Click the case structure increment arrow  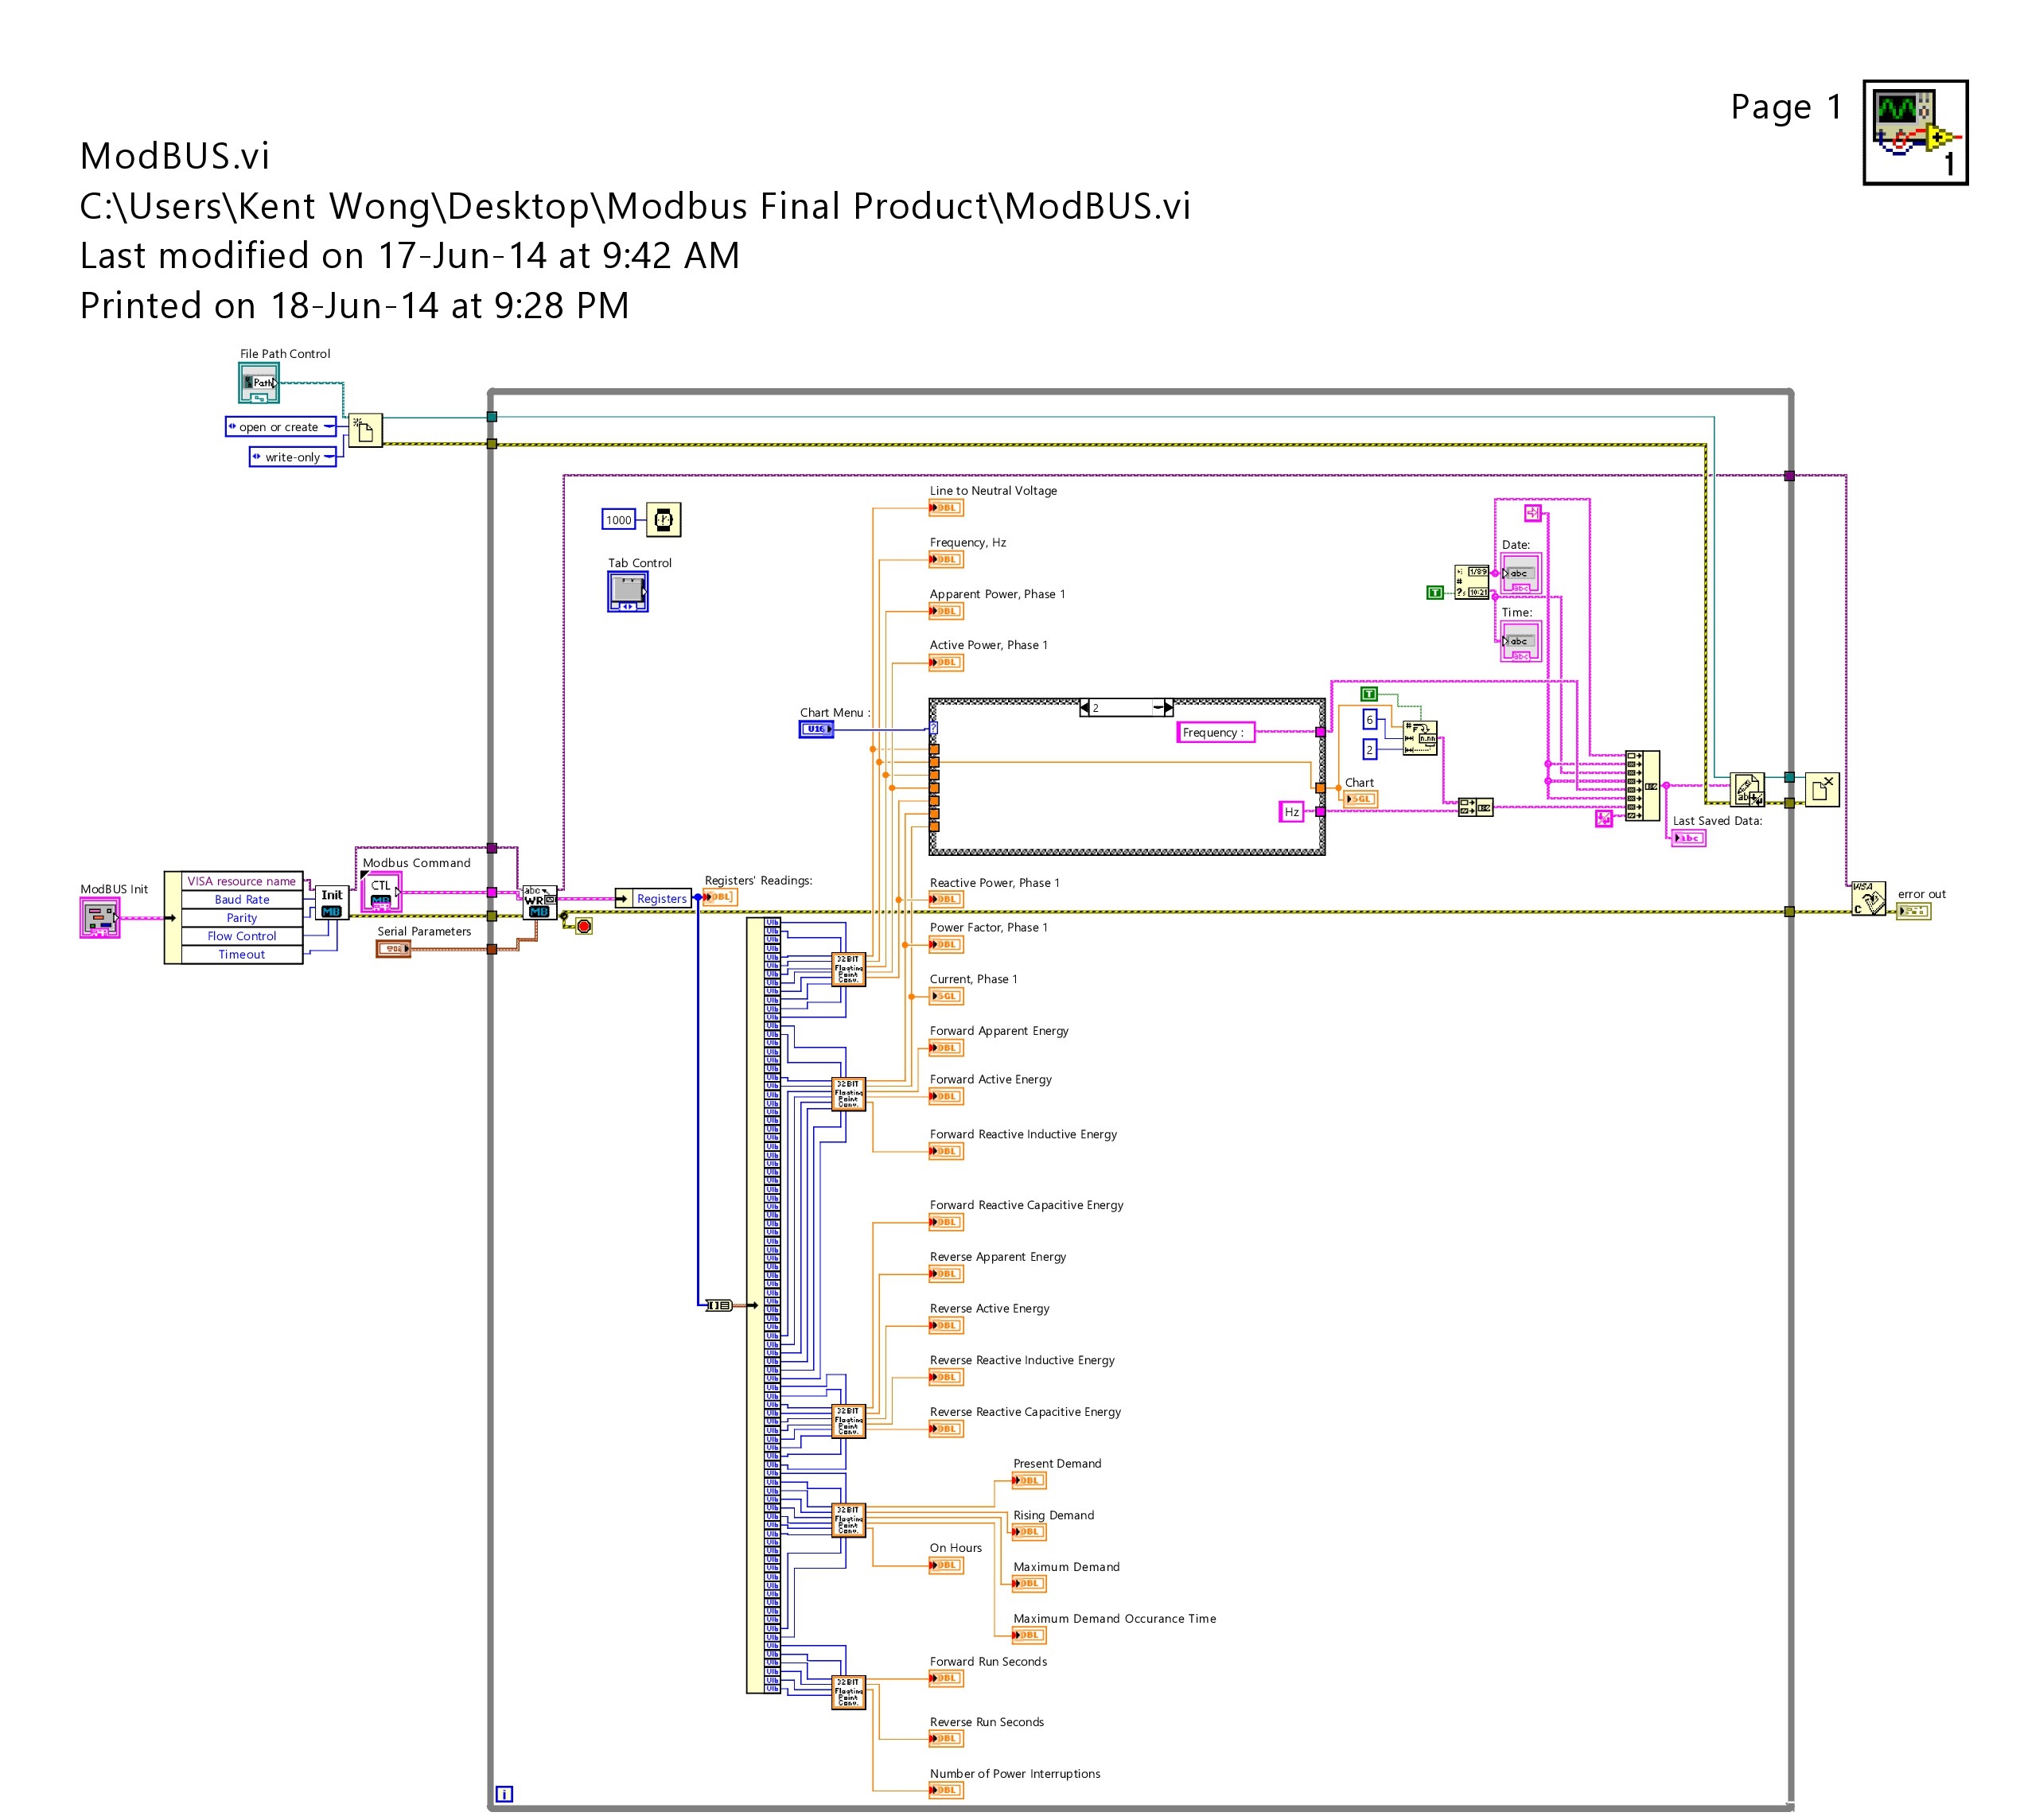coord(1169,708)
